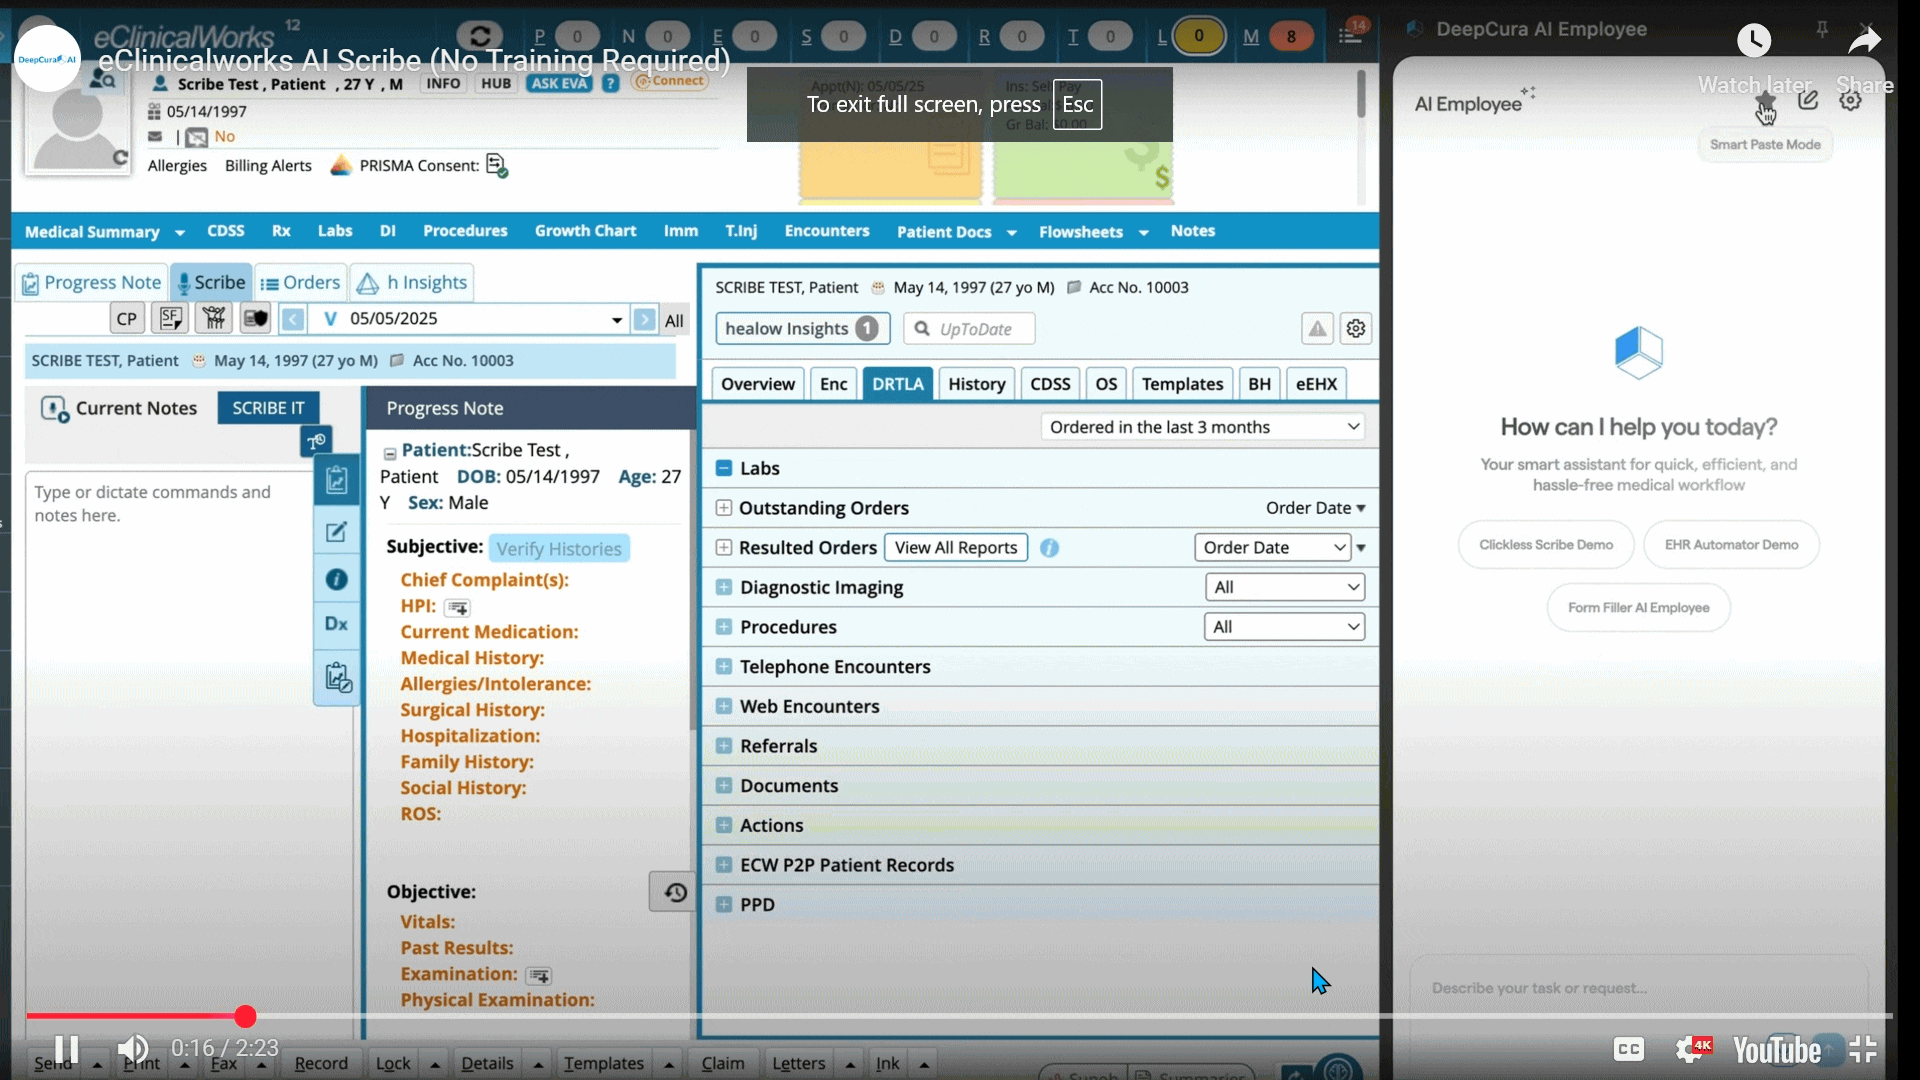Click the SCRIBE IT button

tap(268, 408)
